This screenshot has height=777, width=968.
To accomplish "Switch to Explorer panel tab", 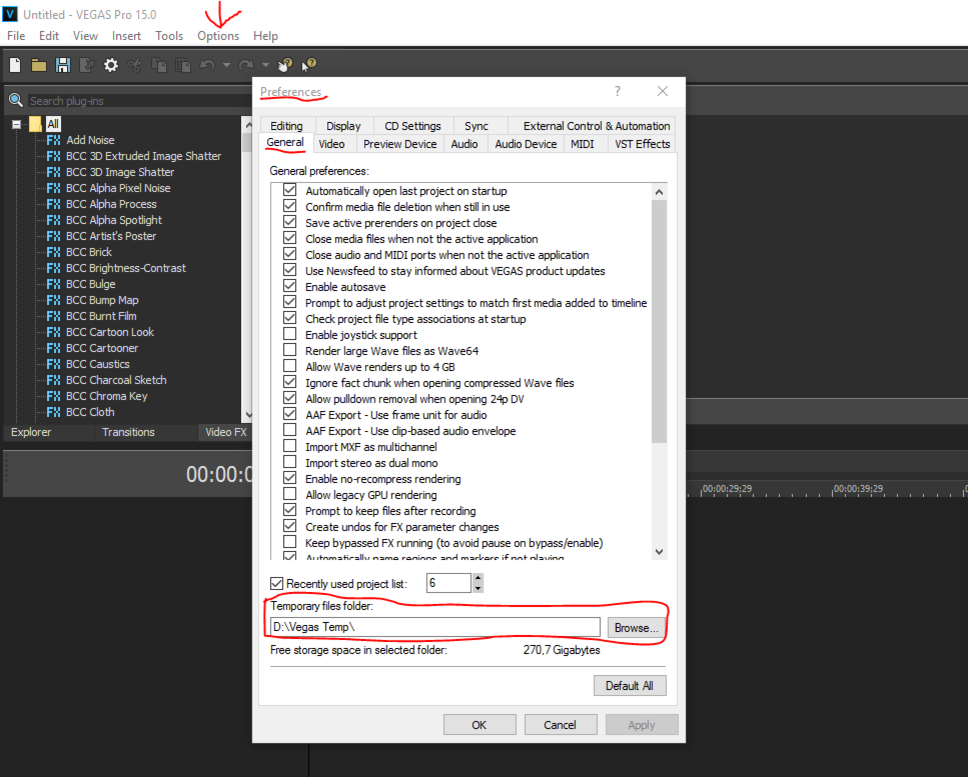I will click(x=31, y=432).
